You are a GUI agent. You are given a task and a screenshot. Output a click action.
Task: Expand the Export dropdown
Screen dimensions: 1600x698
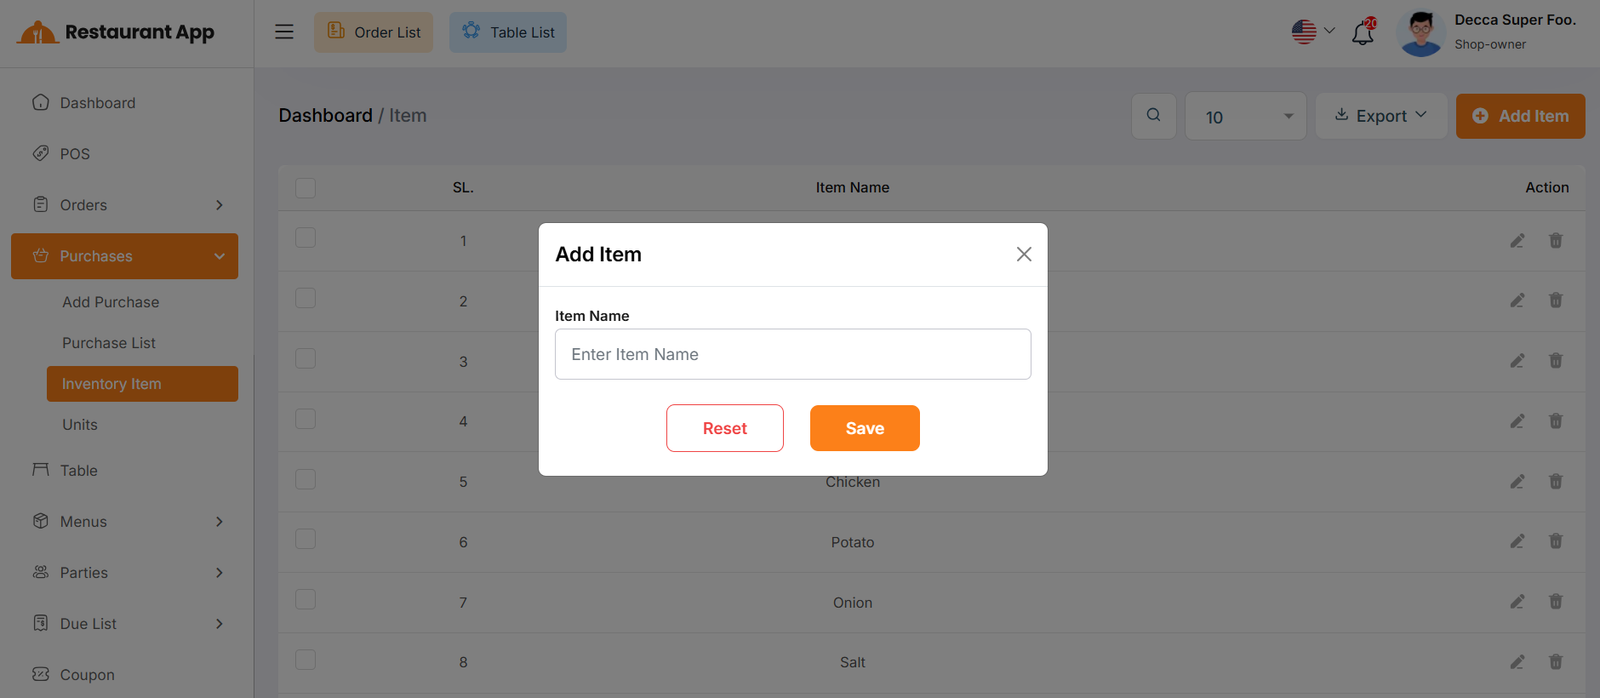pyautogui.click(x=1380, y=116)
